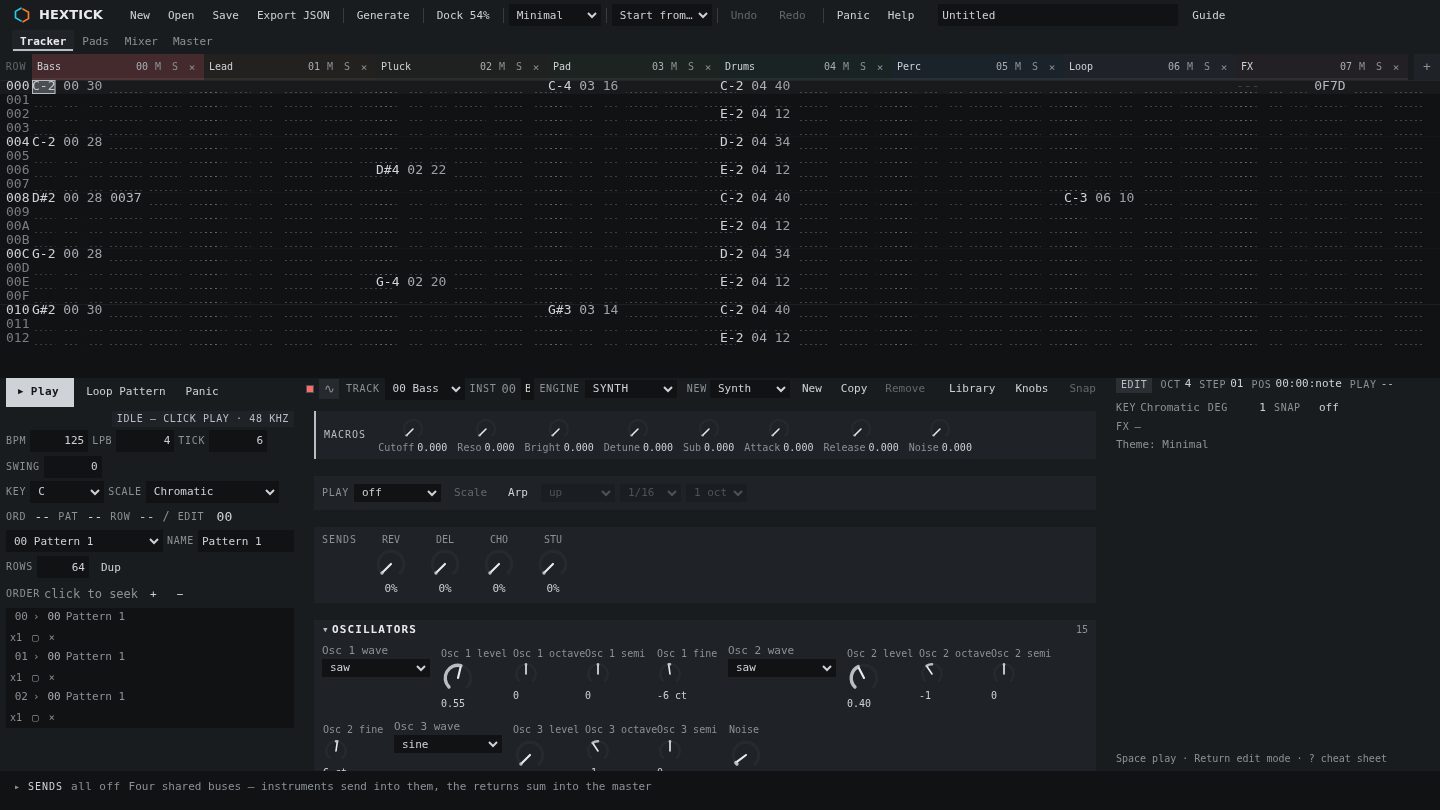
Task: Click the Cutoff macro knob
Action: pyautogui.click(x=411, y=430)
